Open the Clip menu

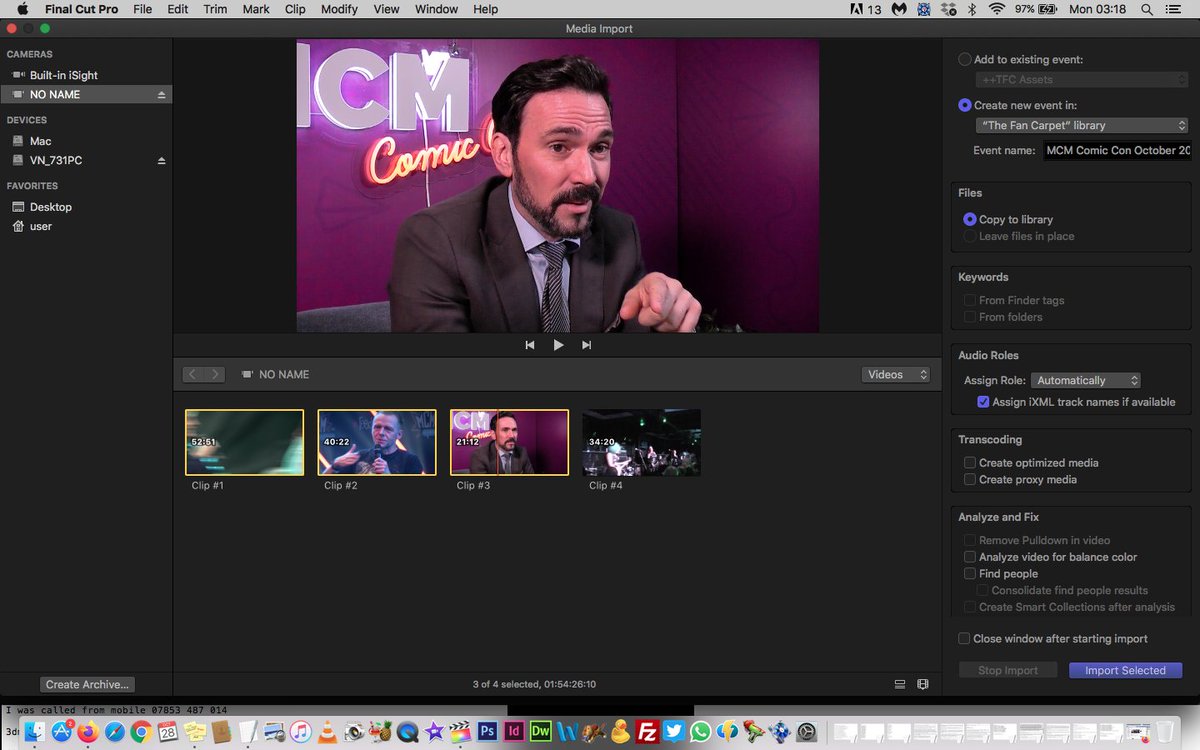click(x=295, y=9)
